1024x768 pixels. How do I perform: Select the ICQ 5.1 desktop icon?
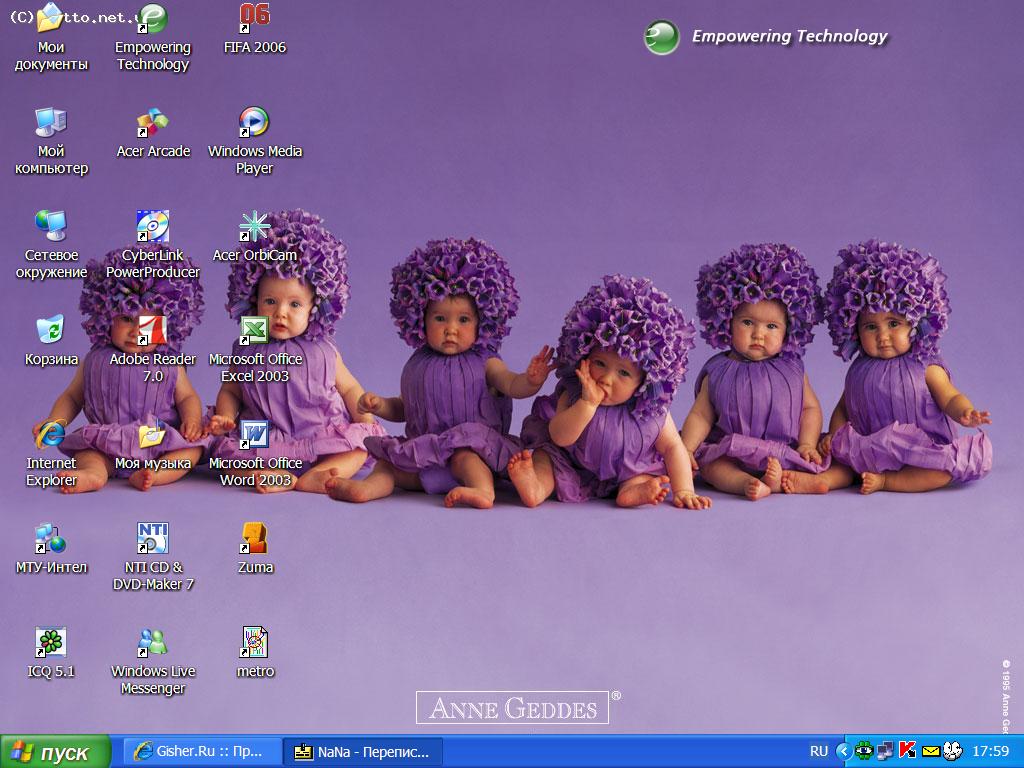pyautogui.click(x=51, y=644)
